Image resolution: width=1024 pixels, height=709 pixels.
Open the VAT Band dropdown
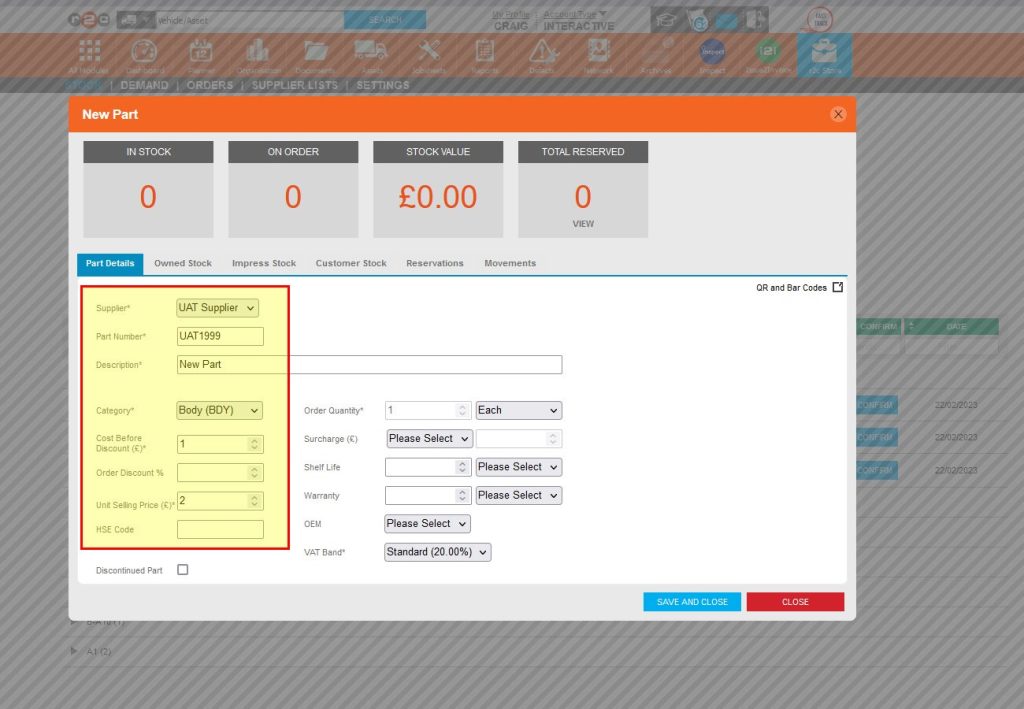[437, 551]
